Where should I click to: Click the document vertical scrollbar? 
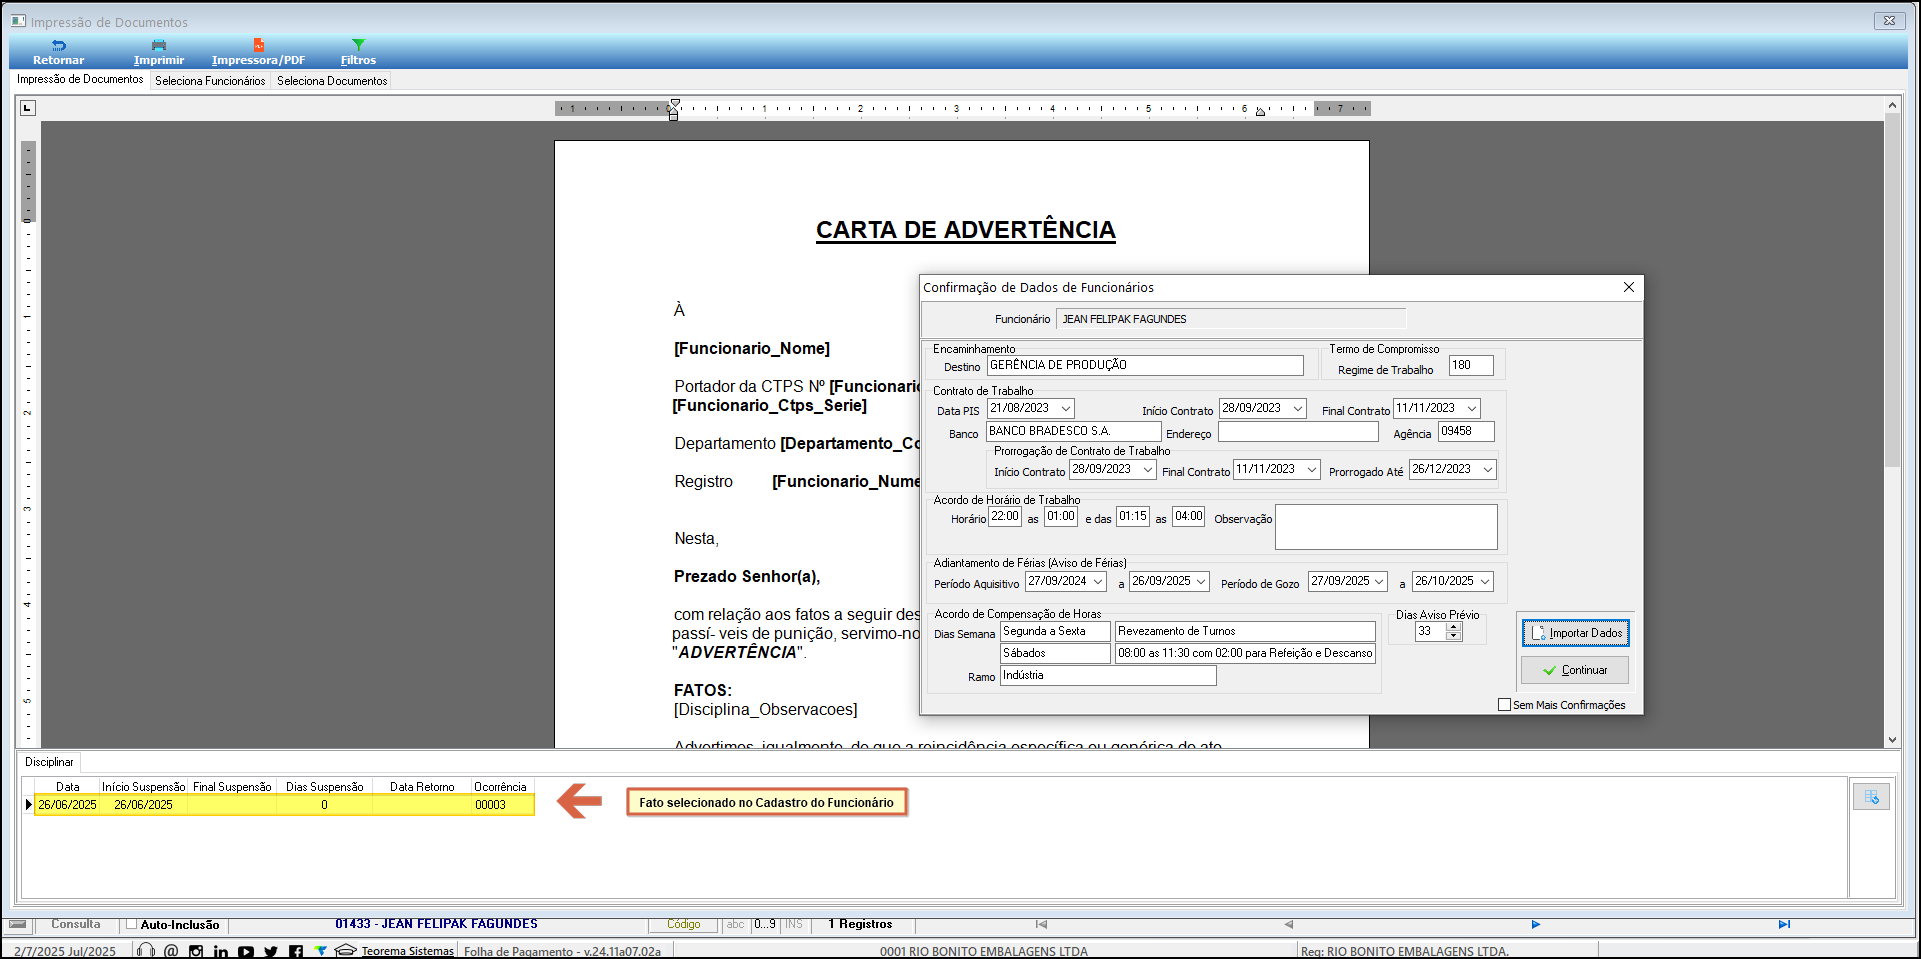1892,290
